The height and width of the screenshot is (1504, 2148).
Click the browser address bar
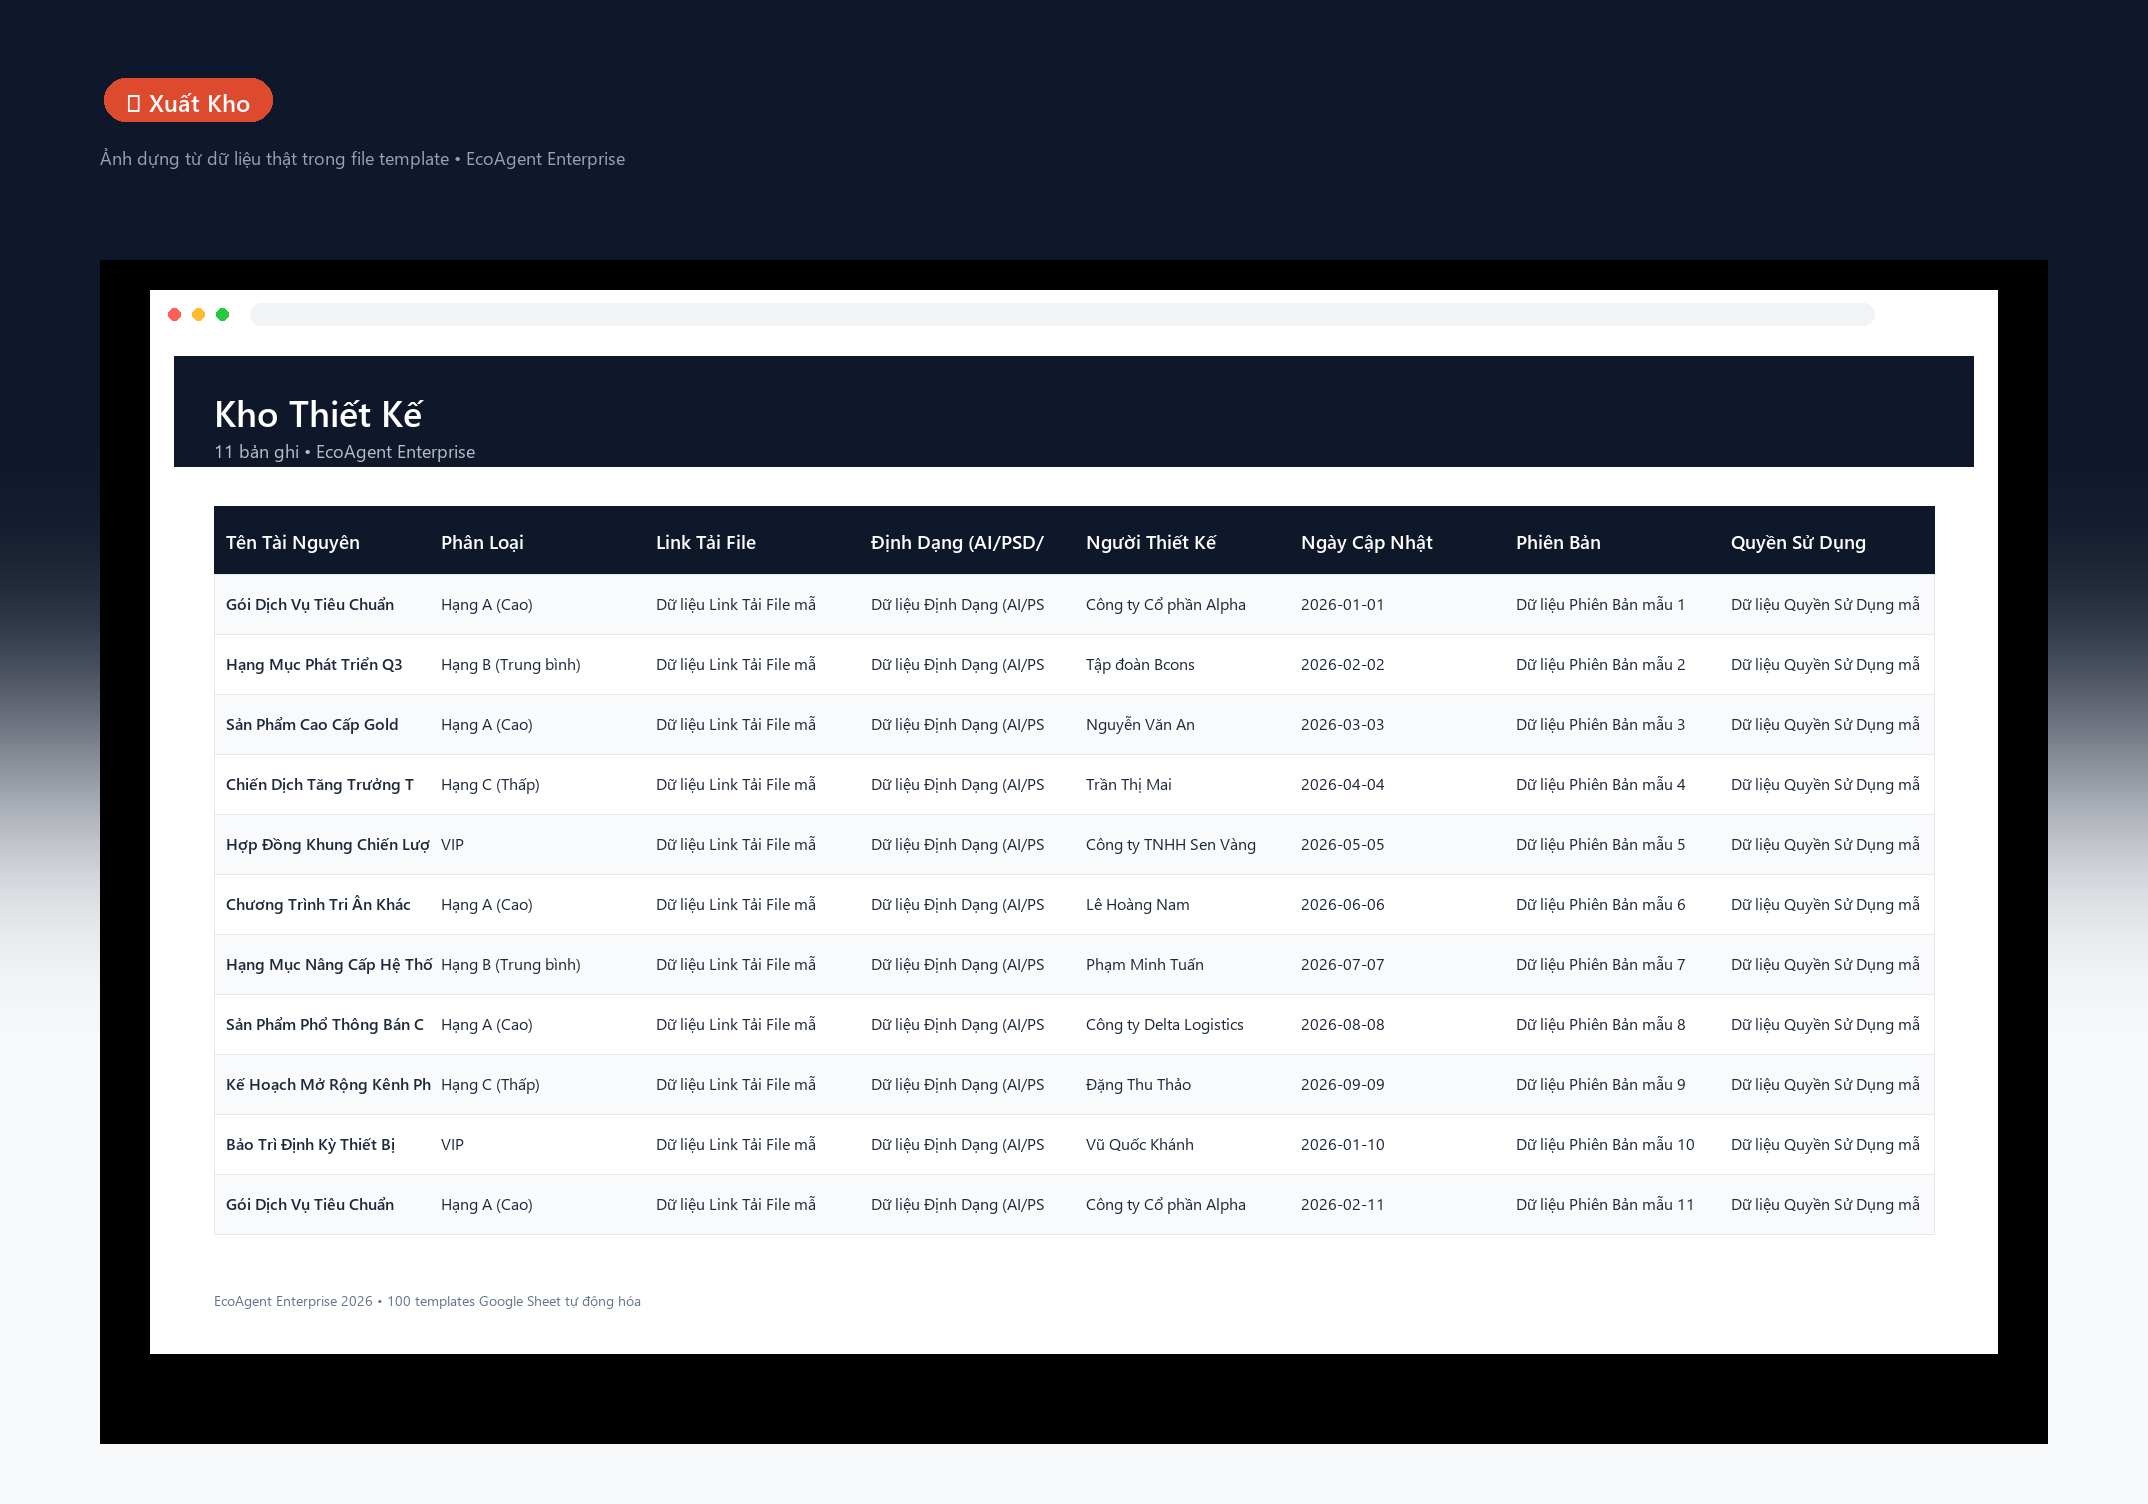[x=1062, y=315]
